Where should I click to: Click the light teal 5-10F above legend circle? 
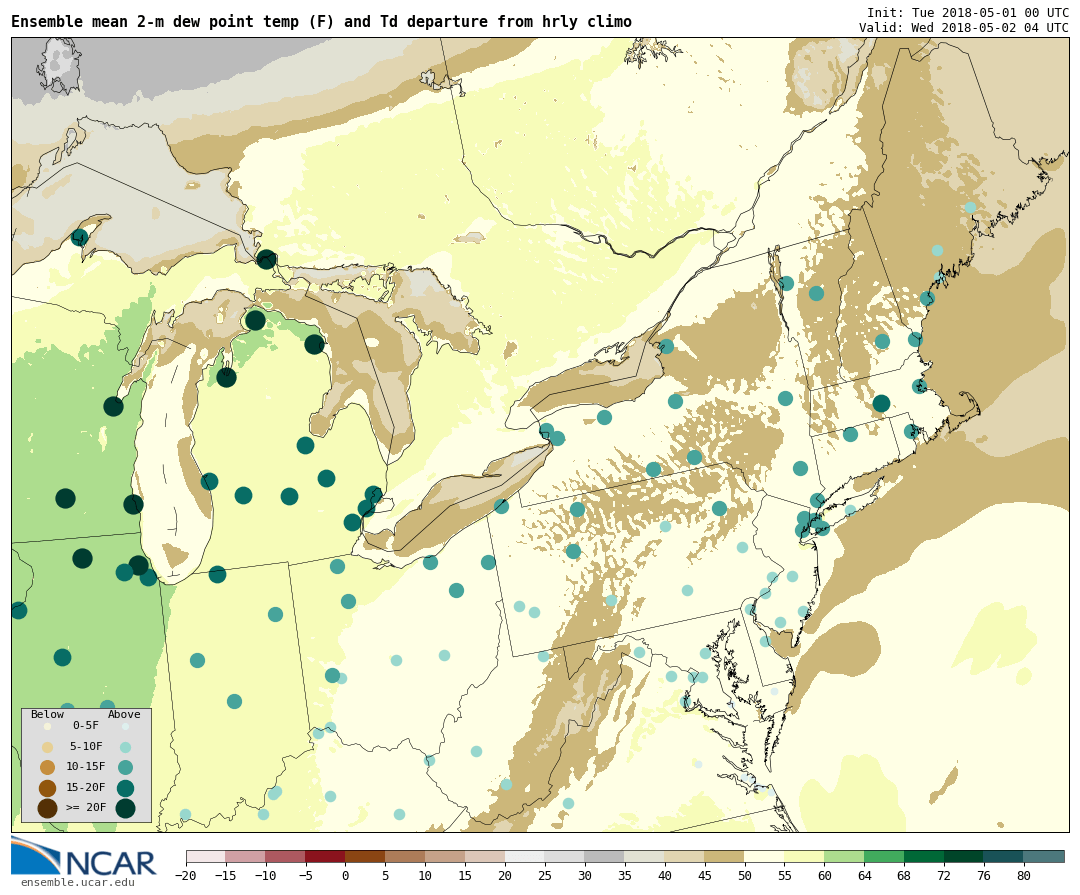125,747
